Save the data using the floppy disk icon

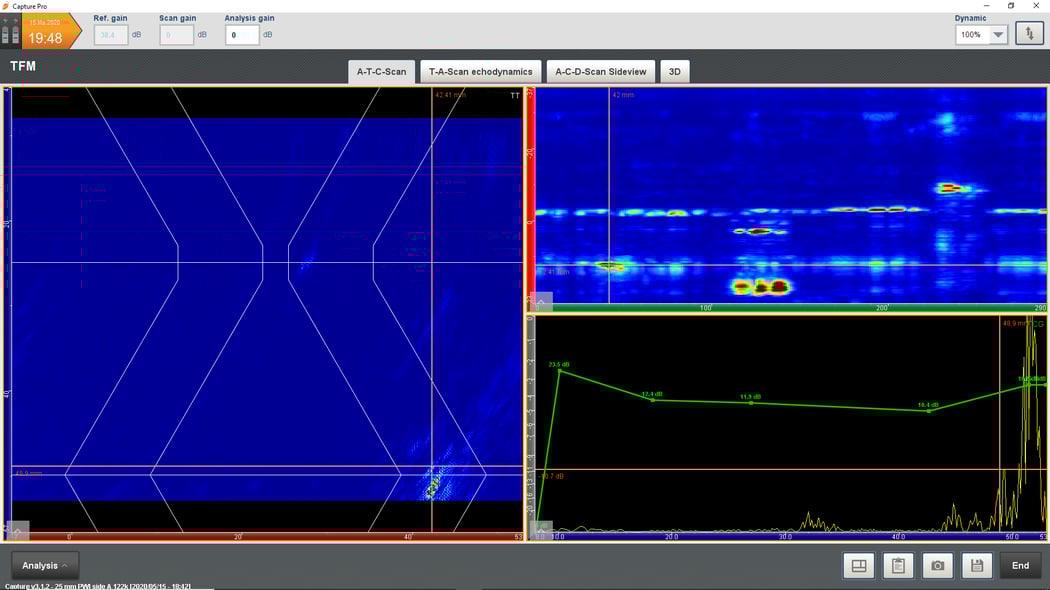coord(977,565)
